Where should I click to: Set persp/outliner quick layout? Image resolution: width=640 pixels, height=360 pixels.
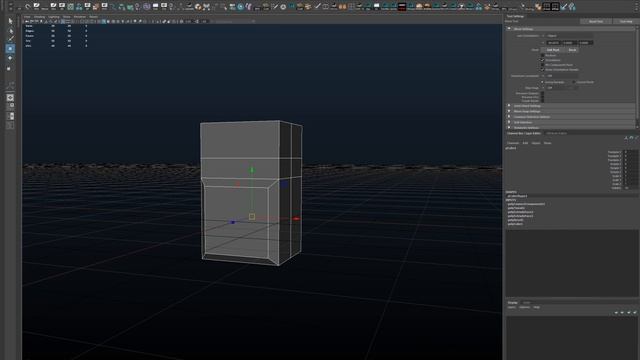[10, 116]
